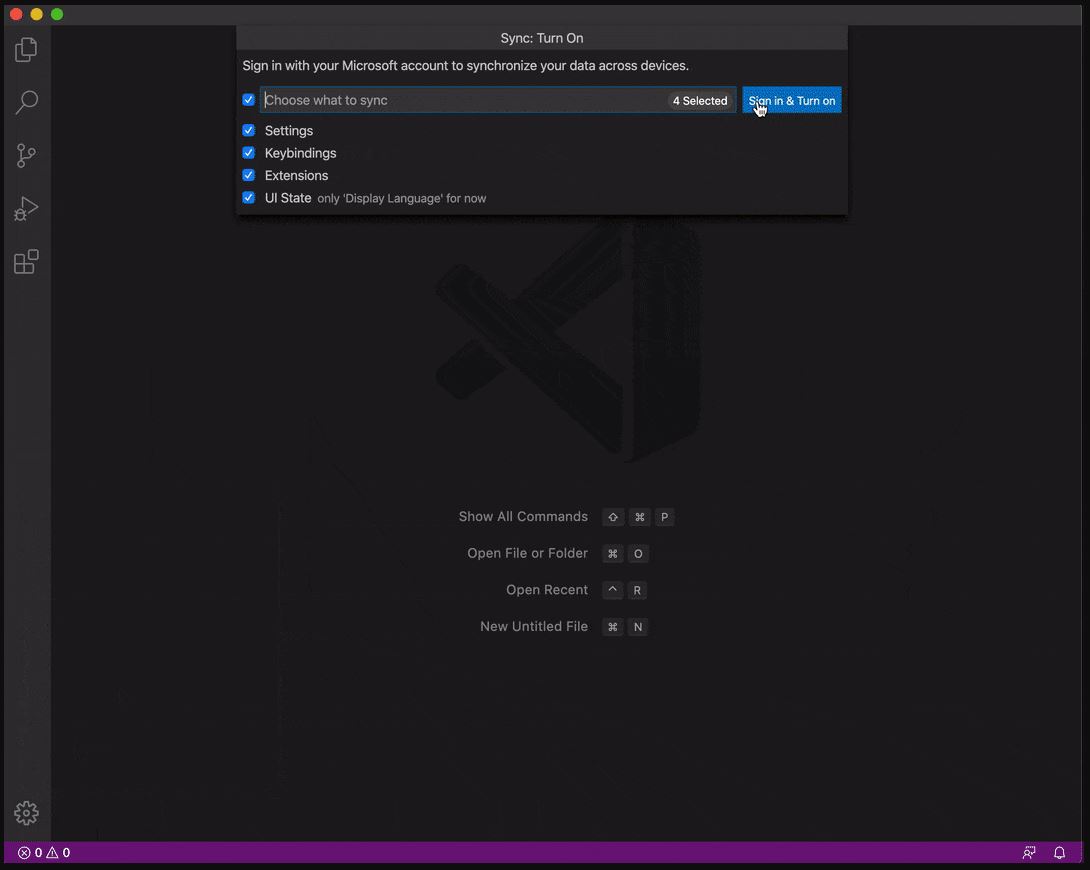1090x870 pixels.
Task: Click 'New Untitled File' text
Action: click(x=534, y=626)
